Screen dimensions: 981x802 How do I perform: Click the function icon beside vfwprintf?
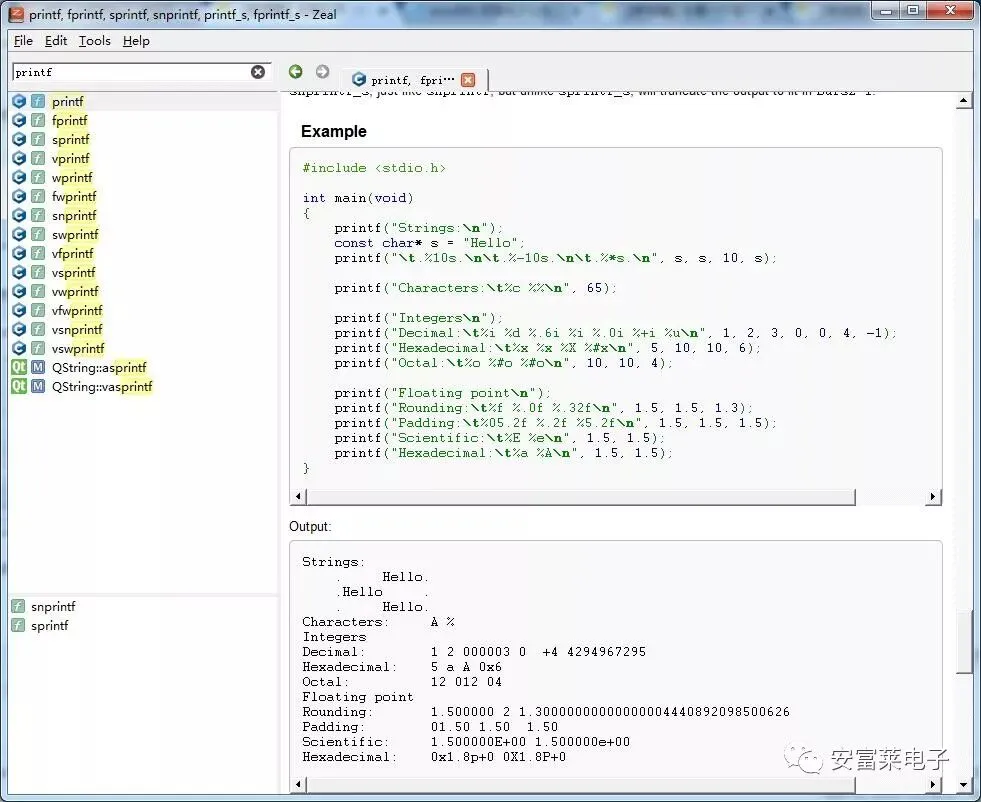click(x=38, y=310)
